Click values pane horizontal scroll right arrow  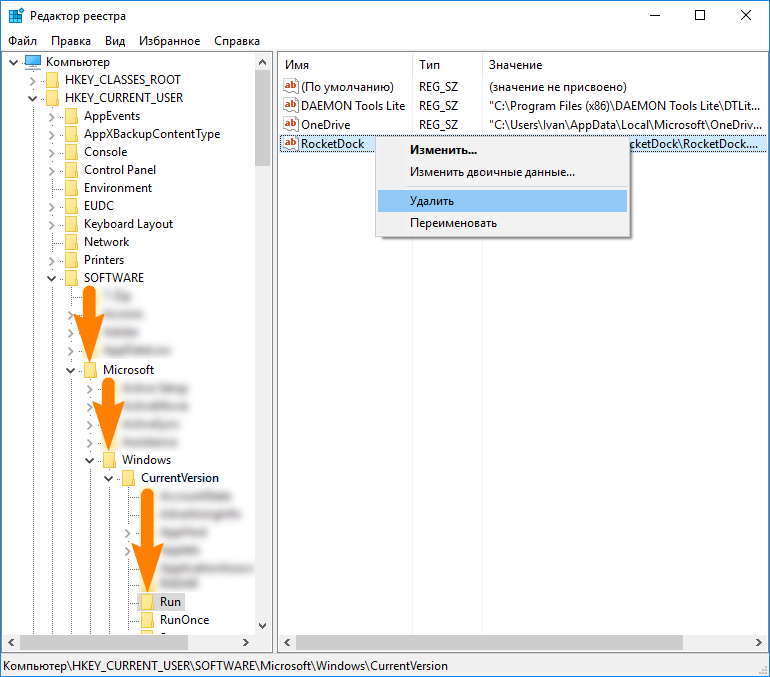pos(759,642)
